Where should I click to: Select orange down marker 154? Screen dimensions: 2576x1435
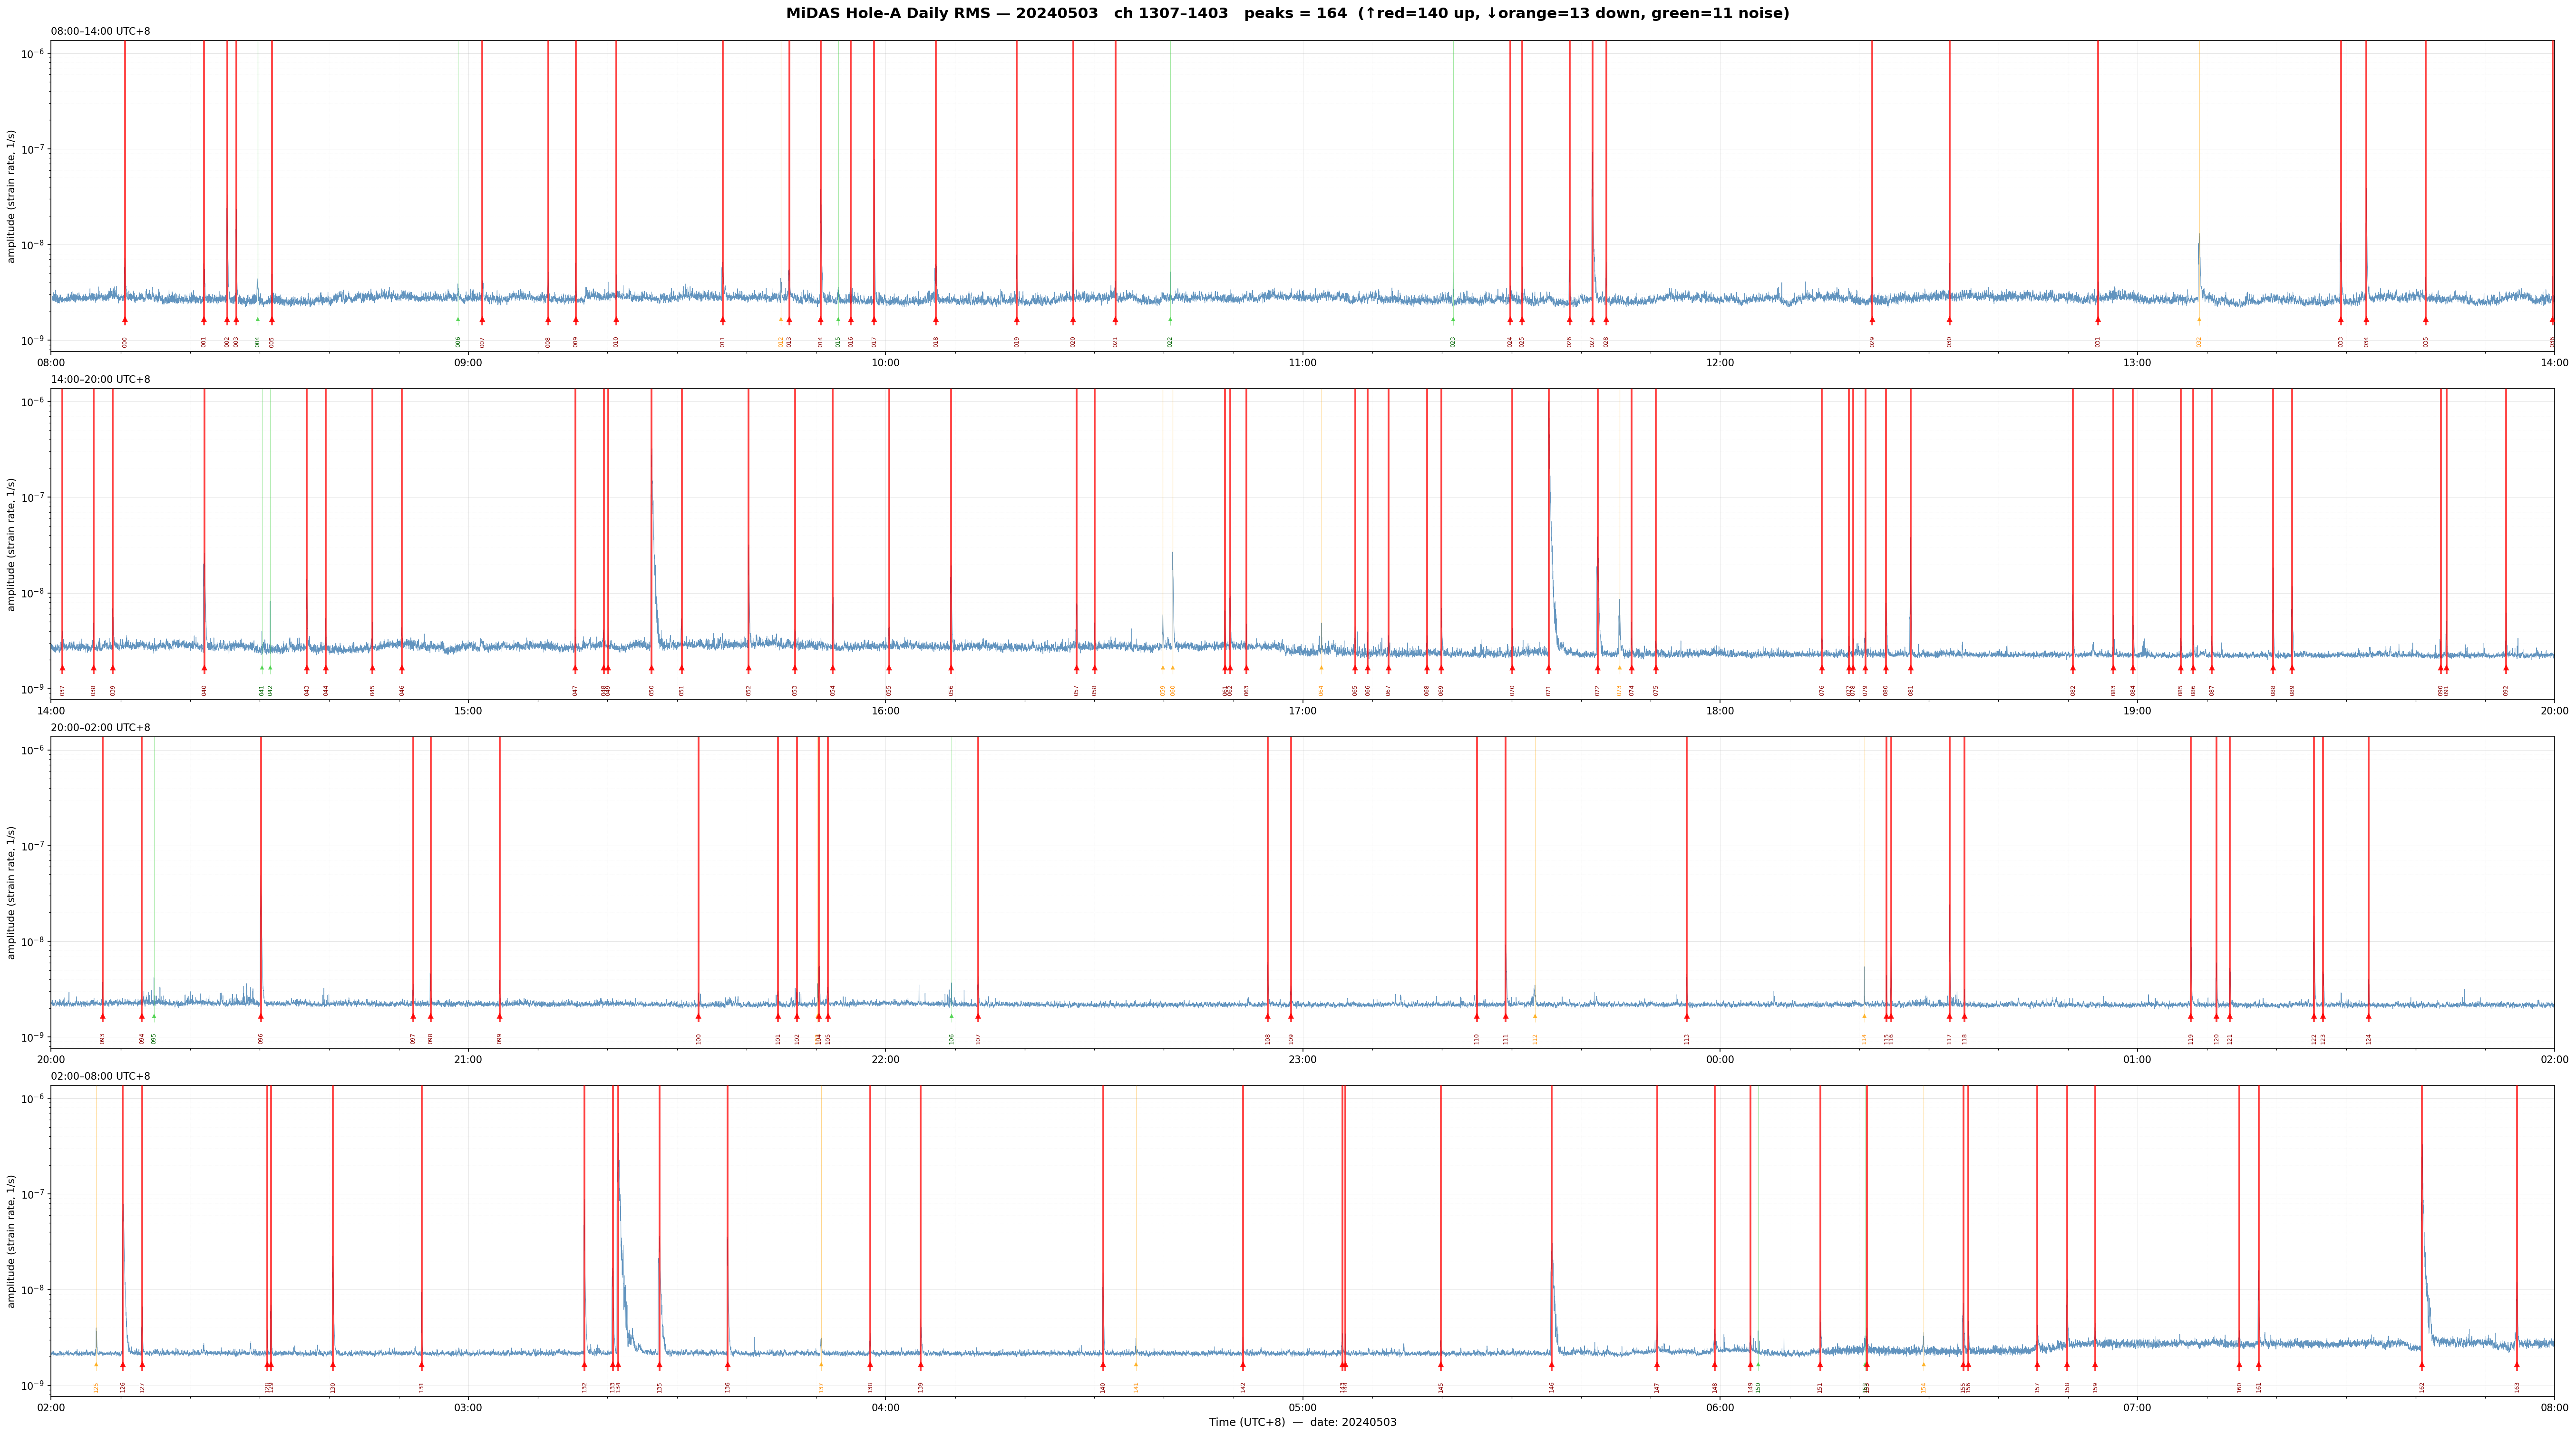pos(1923,1365)
